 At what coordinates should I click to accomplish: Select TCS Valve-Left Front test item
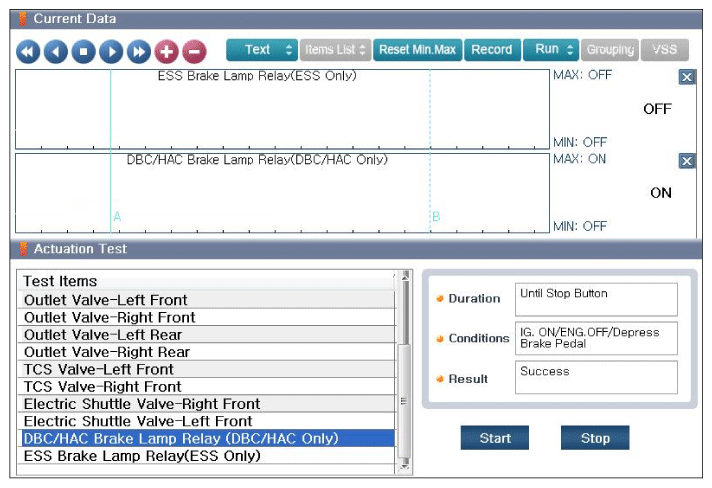click(x=207, y=369)
